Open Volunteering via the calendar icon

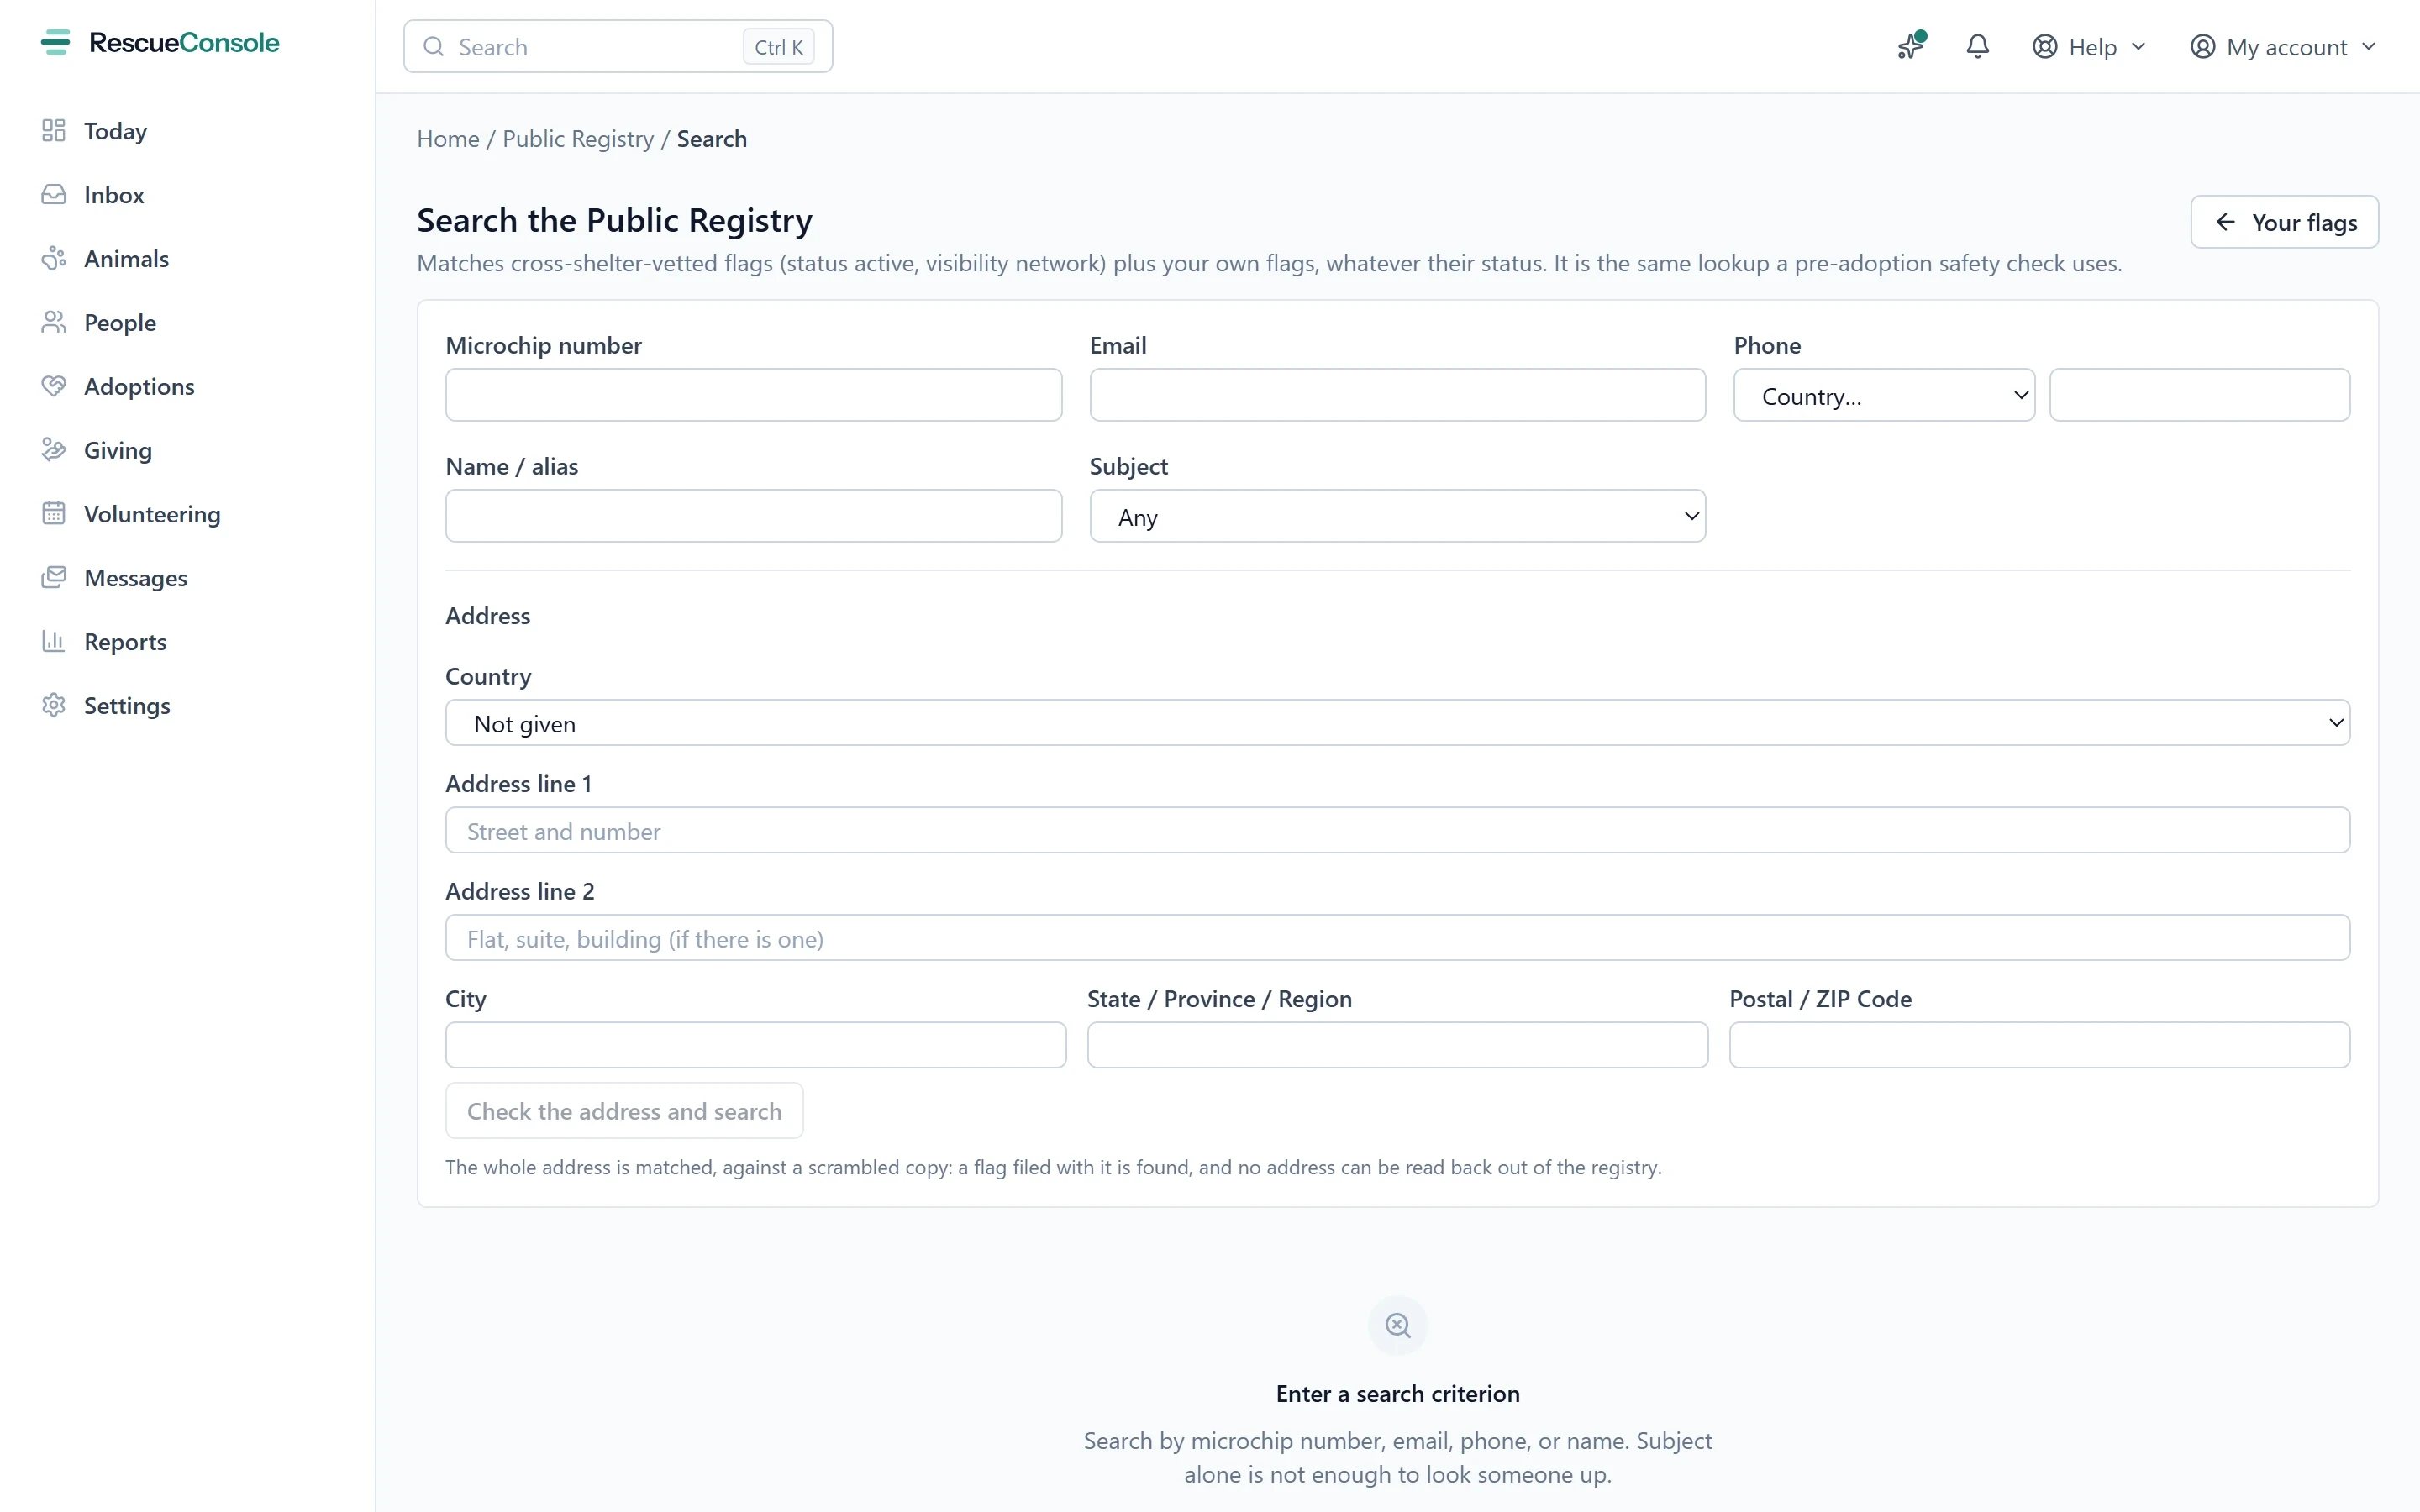54,514
